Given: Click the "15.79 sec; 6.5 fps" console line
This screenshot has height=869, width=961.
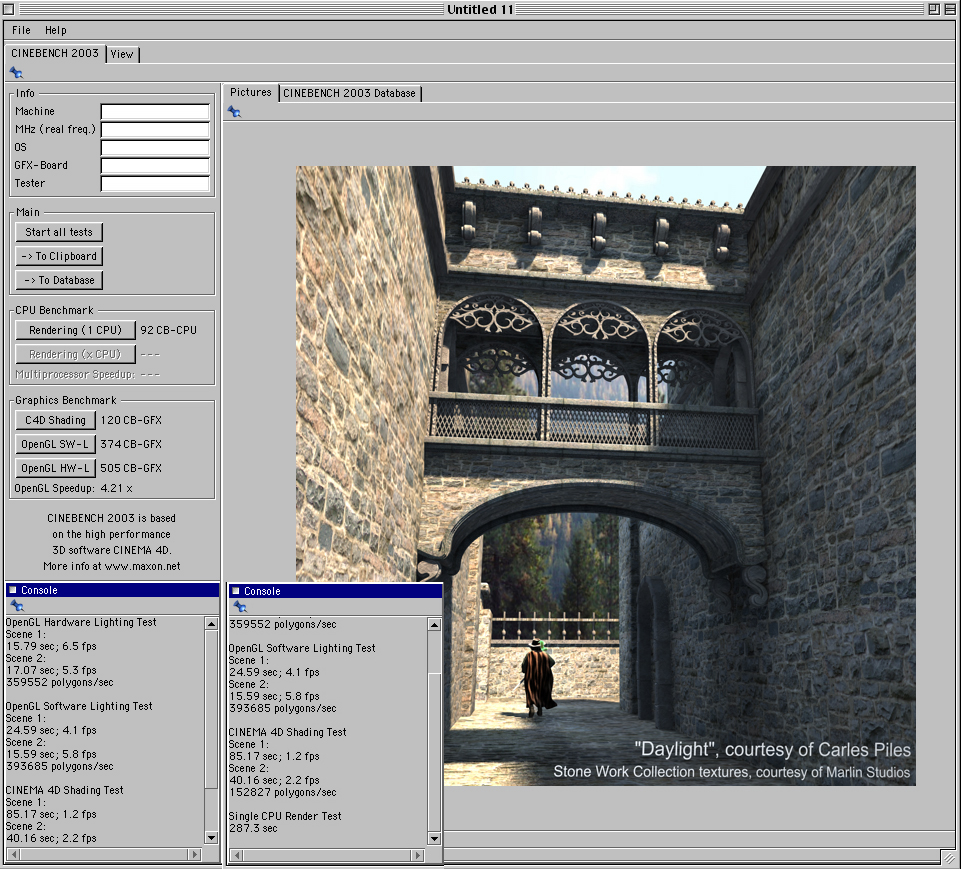Looking at the screenshot, I should 51,646.
